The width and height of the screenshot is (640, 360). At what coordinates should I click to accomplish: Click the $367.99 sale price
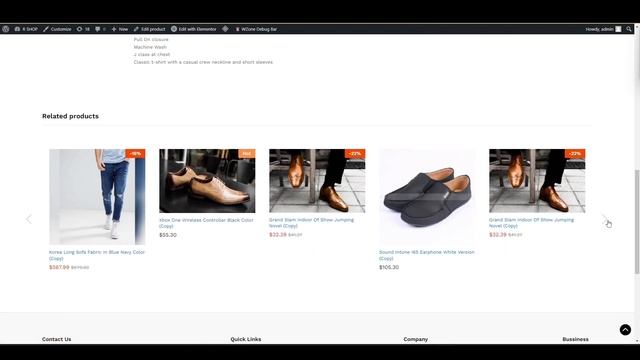59,267
